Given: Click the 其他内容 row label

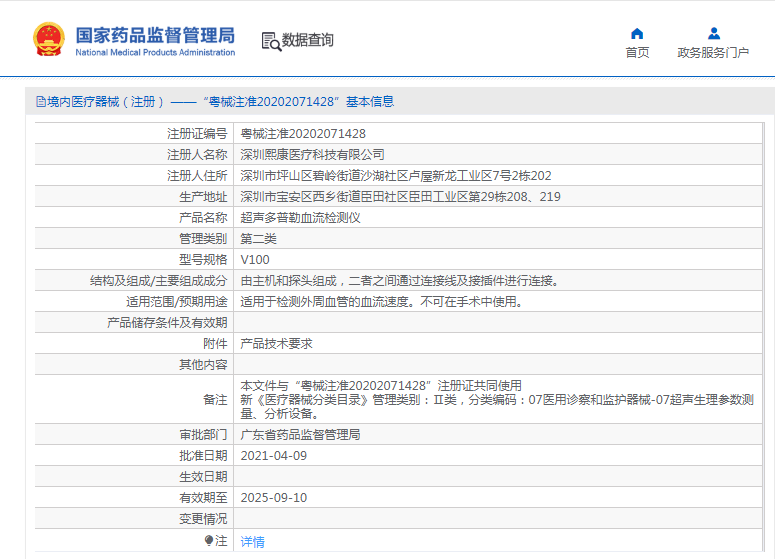Looking at the screenshot, I should 203,365.
